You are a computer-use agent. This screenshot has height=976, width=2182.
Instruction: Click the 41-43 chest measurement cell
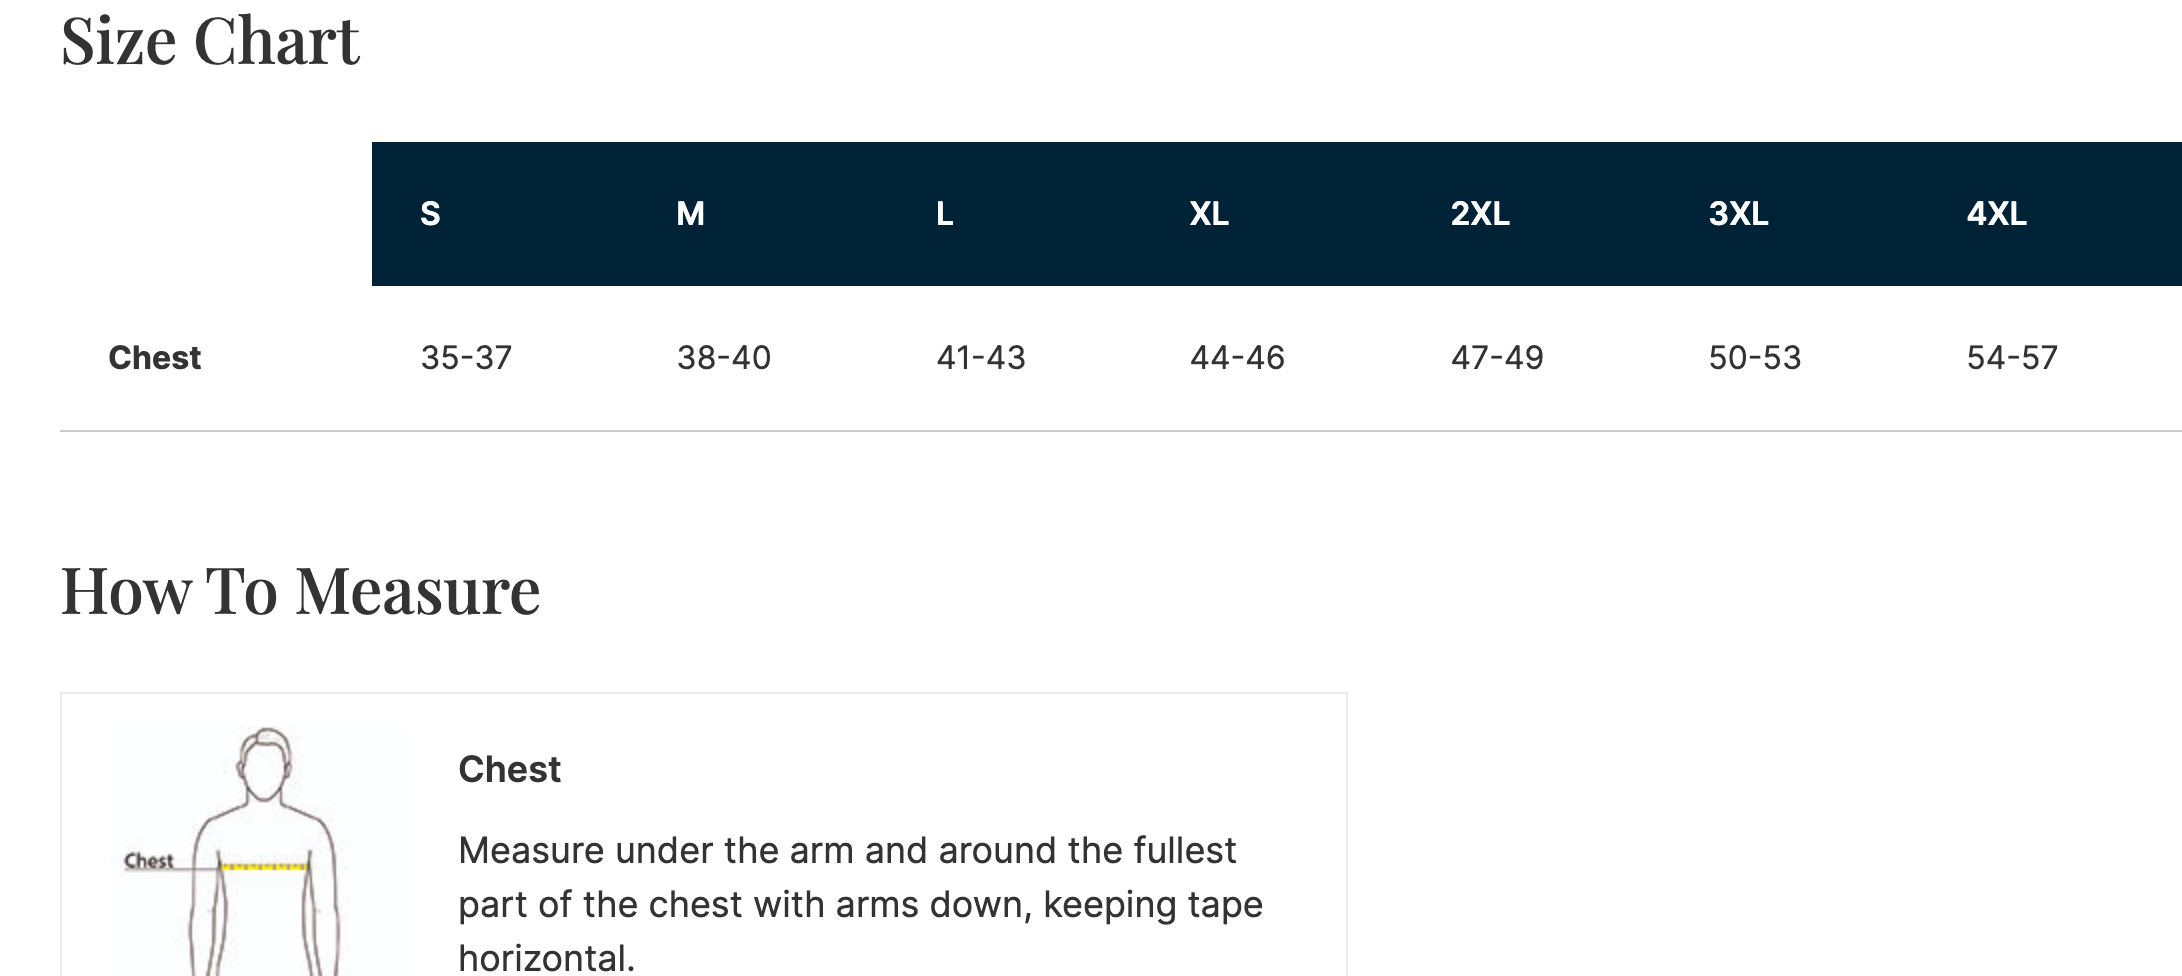(x=981, y=358)
